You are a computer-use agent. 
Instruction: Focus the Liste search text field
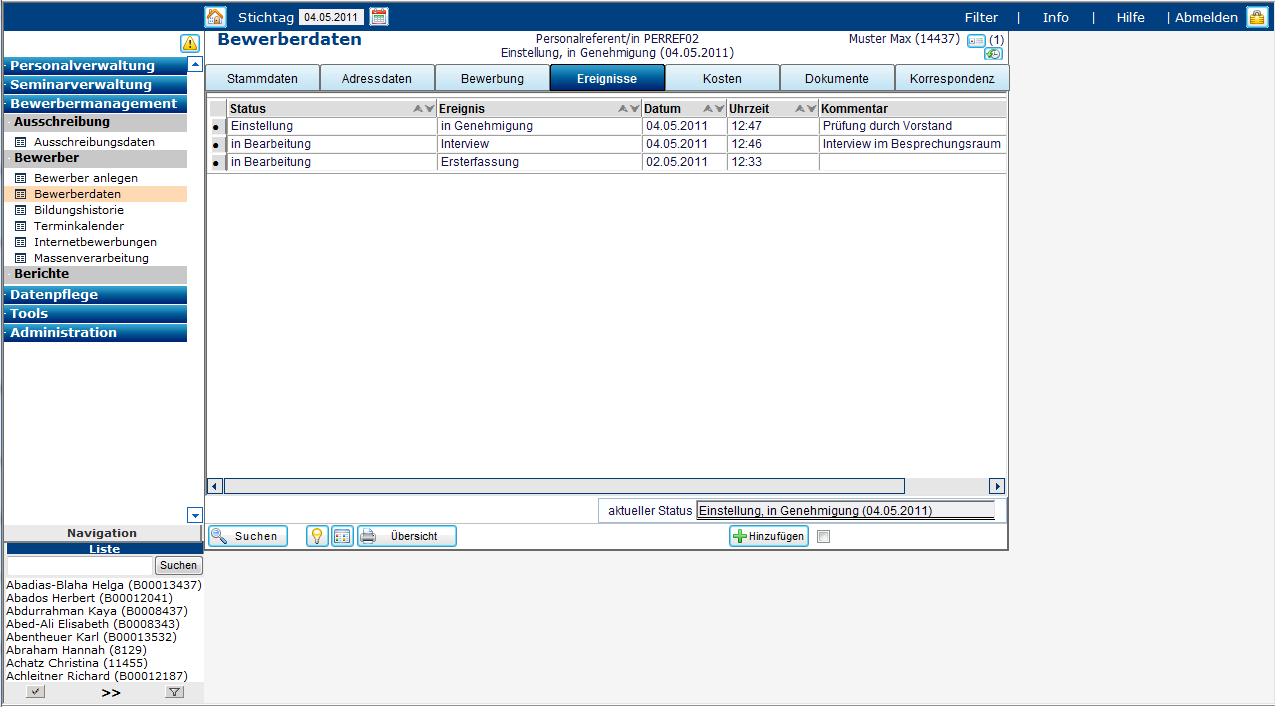(79, 566)
